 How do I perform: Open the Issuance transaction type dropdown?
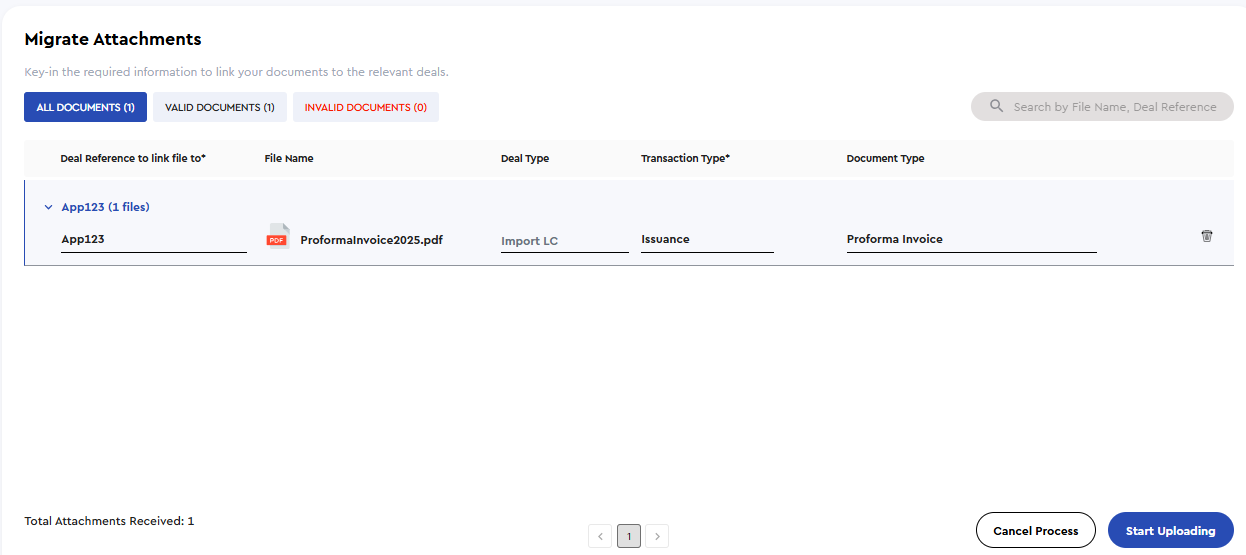707,240
